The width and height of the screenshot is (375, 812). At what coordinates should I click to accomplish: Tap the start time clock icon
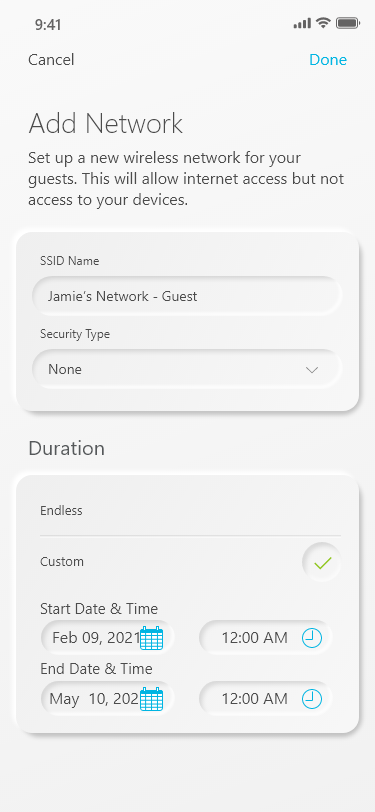(312, 638)
